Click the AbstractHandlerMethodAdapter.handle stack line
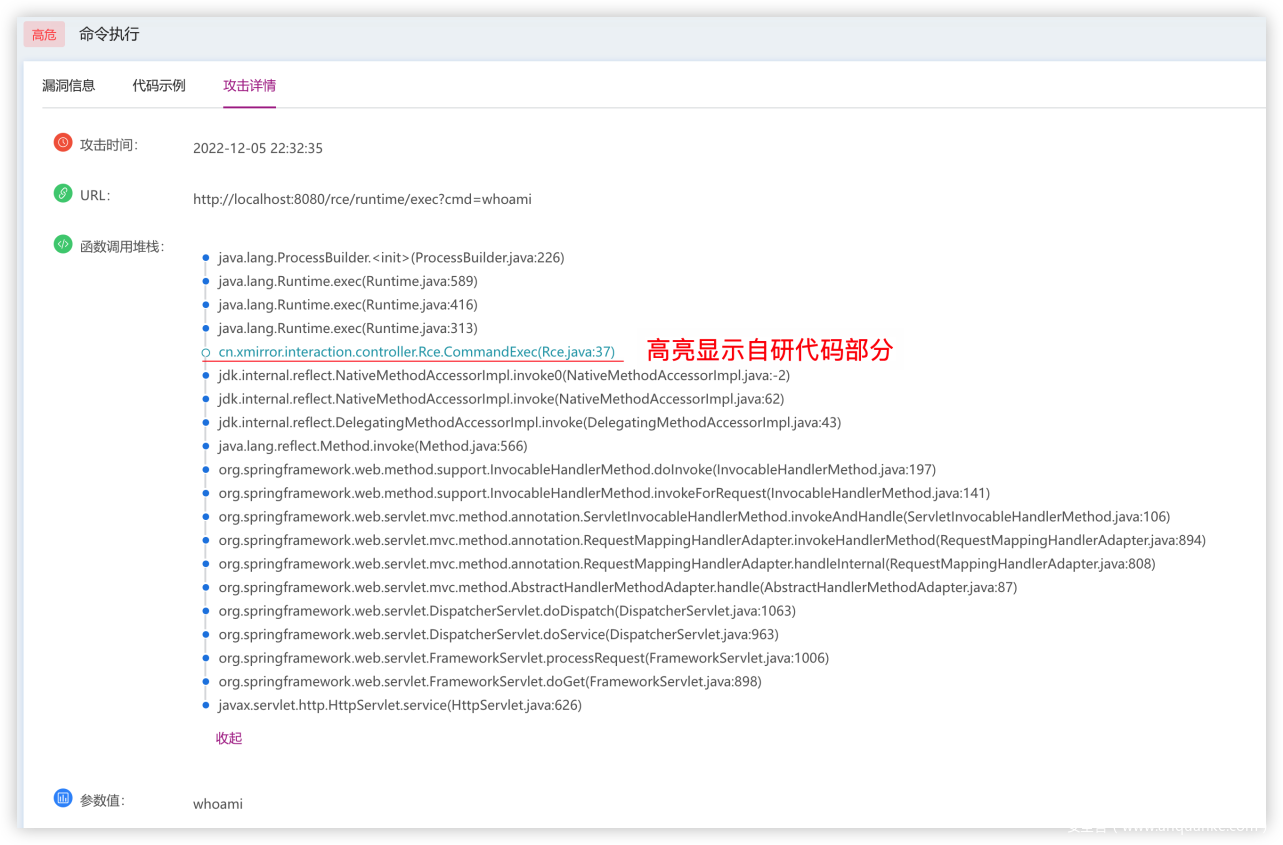 pyautogui.click(x=618, y=587)
